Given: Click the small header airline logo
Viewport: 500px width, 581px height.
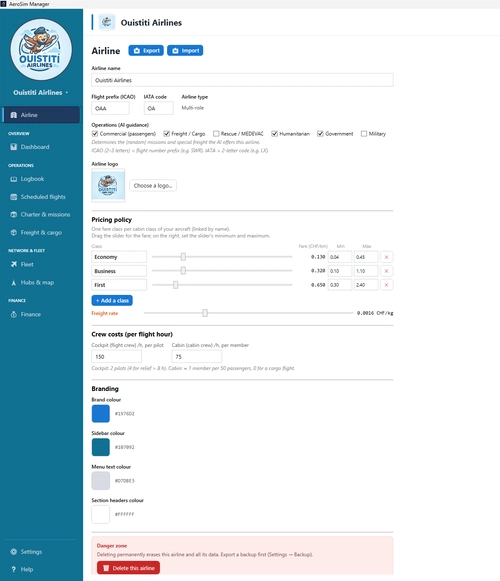Looking at the screenshot, I should point(107,22).
